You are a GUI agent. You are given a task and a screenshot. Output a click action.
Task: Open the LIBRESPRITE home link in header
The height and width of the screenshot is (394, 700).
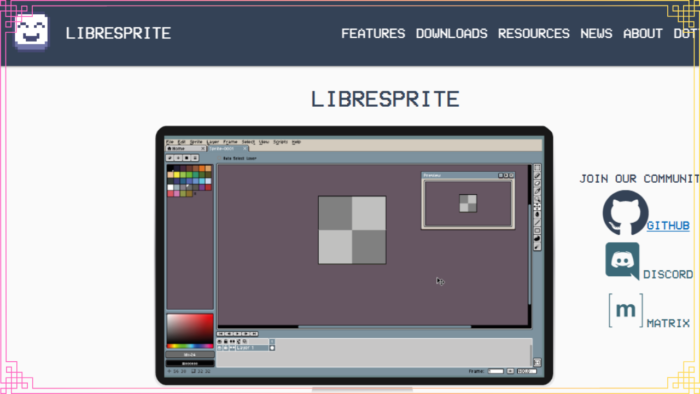pos(118,33)
